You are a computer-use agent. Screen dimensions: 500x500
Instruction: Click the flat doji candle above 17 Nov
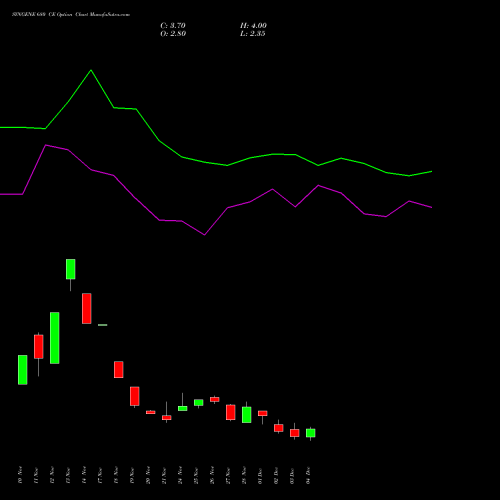pos(103,325)
